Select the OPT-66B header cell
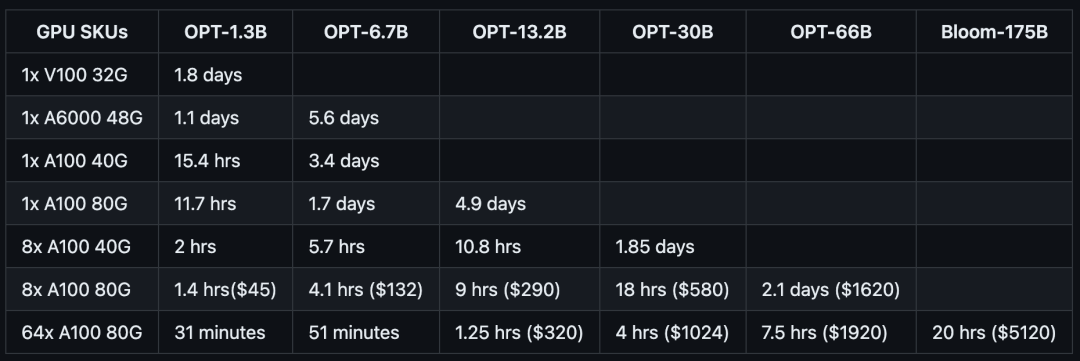This screenshot has height=361, width=1080. pyautogui.click(x=831, y=32)
